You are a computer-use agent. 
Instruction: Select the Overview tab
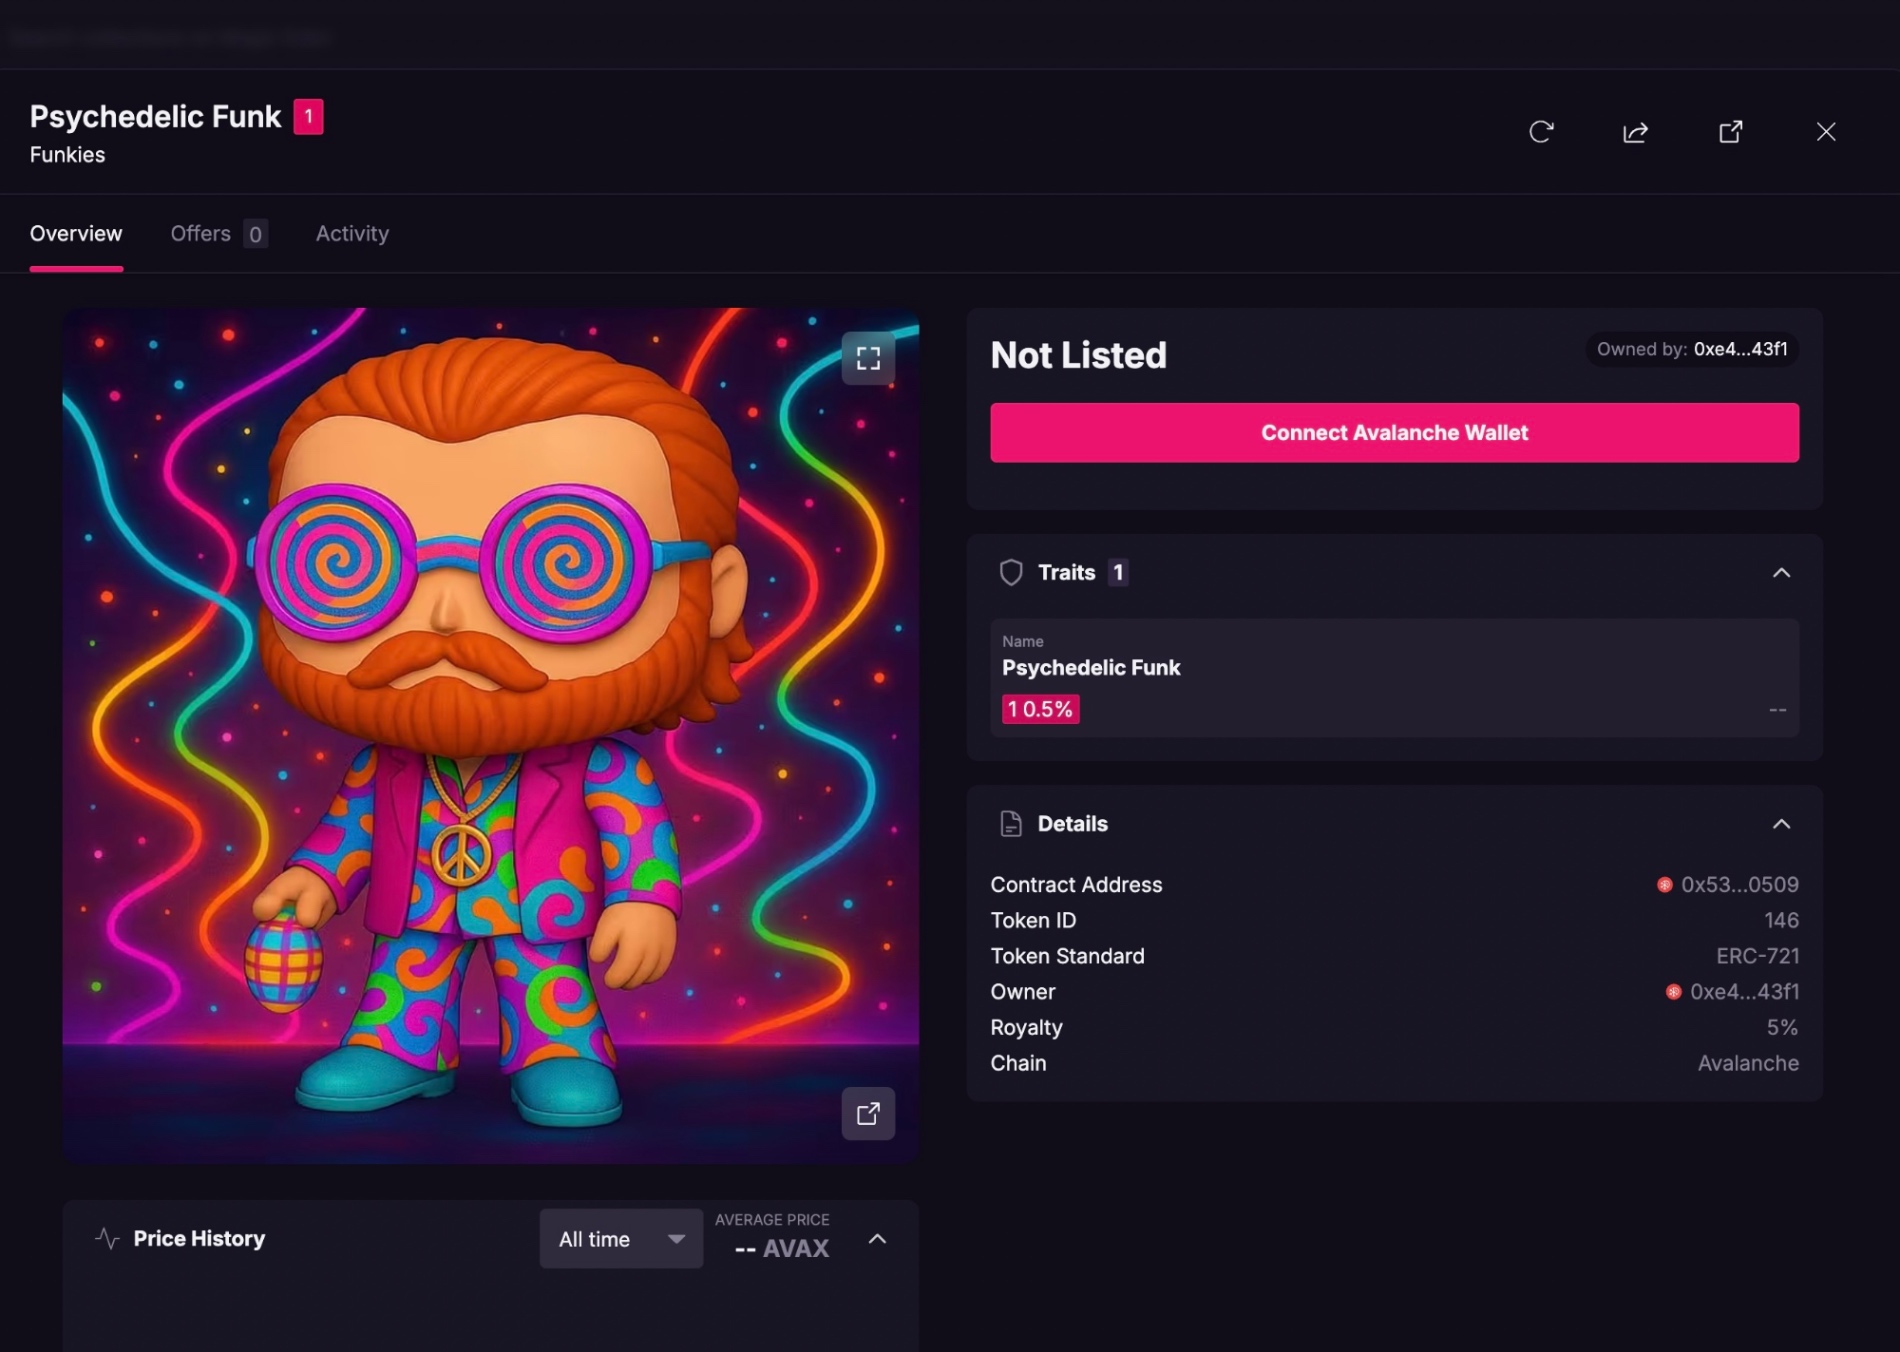click(76, 234)
